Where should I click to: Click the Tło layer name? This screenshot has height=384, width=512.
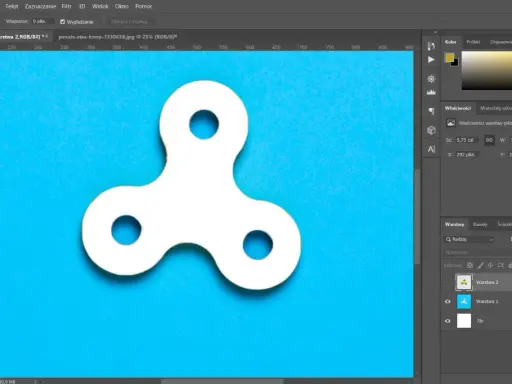[x=480, y=321]
